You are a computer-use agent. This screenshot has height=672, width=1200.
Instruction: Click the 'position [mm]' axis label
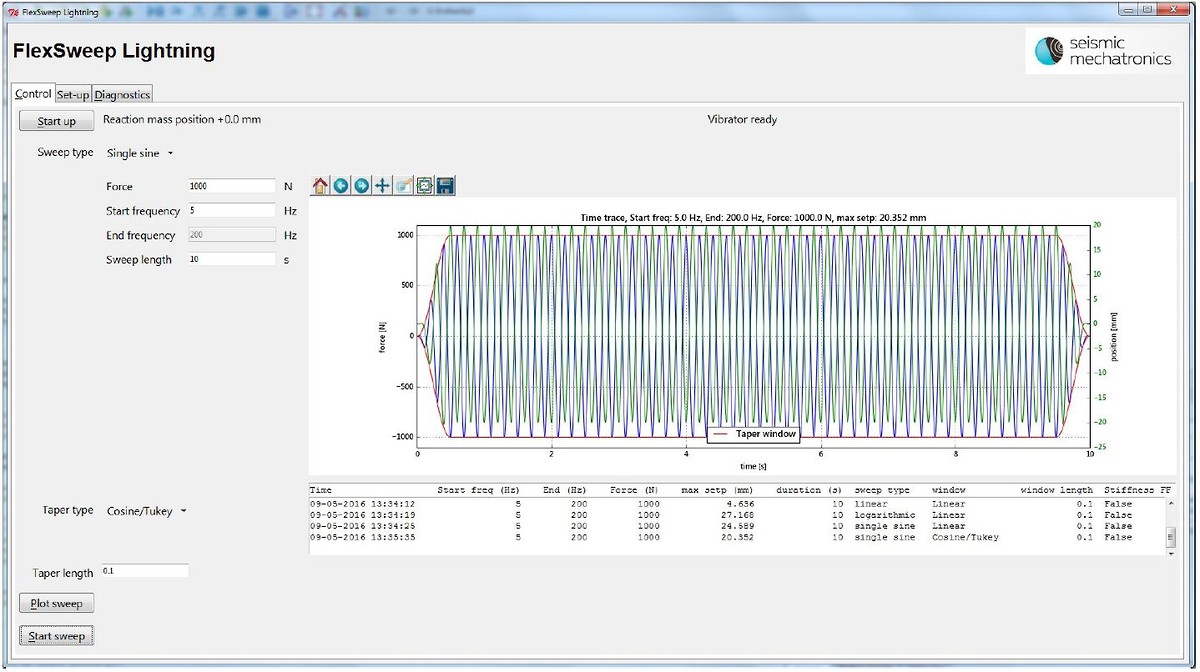(x=1115, y=336)
